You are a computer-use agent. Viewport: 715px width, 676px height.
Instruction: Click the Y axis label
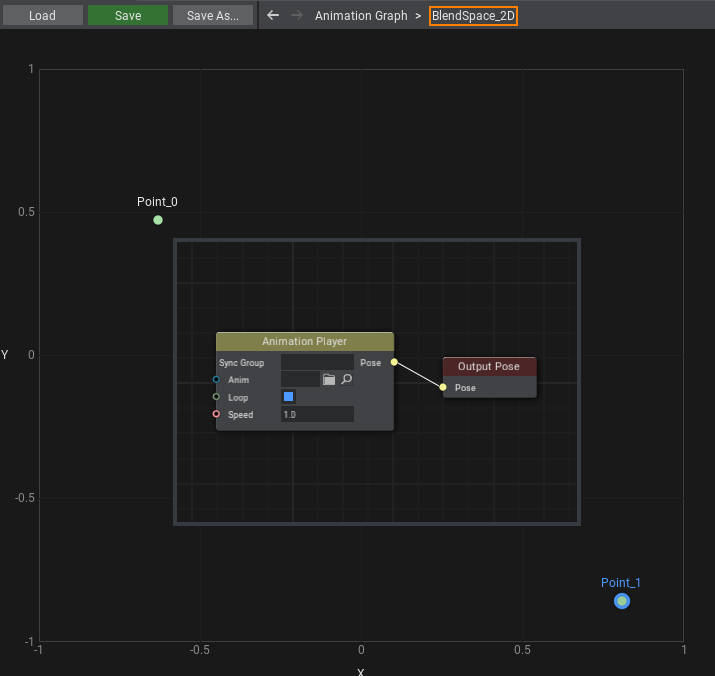(5, 355)
